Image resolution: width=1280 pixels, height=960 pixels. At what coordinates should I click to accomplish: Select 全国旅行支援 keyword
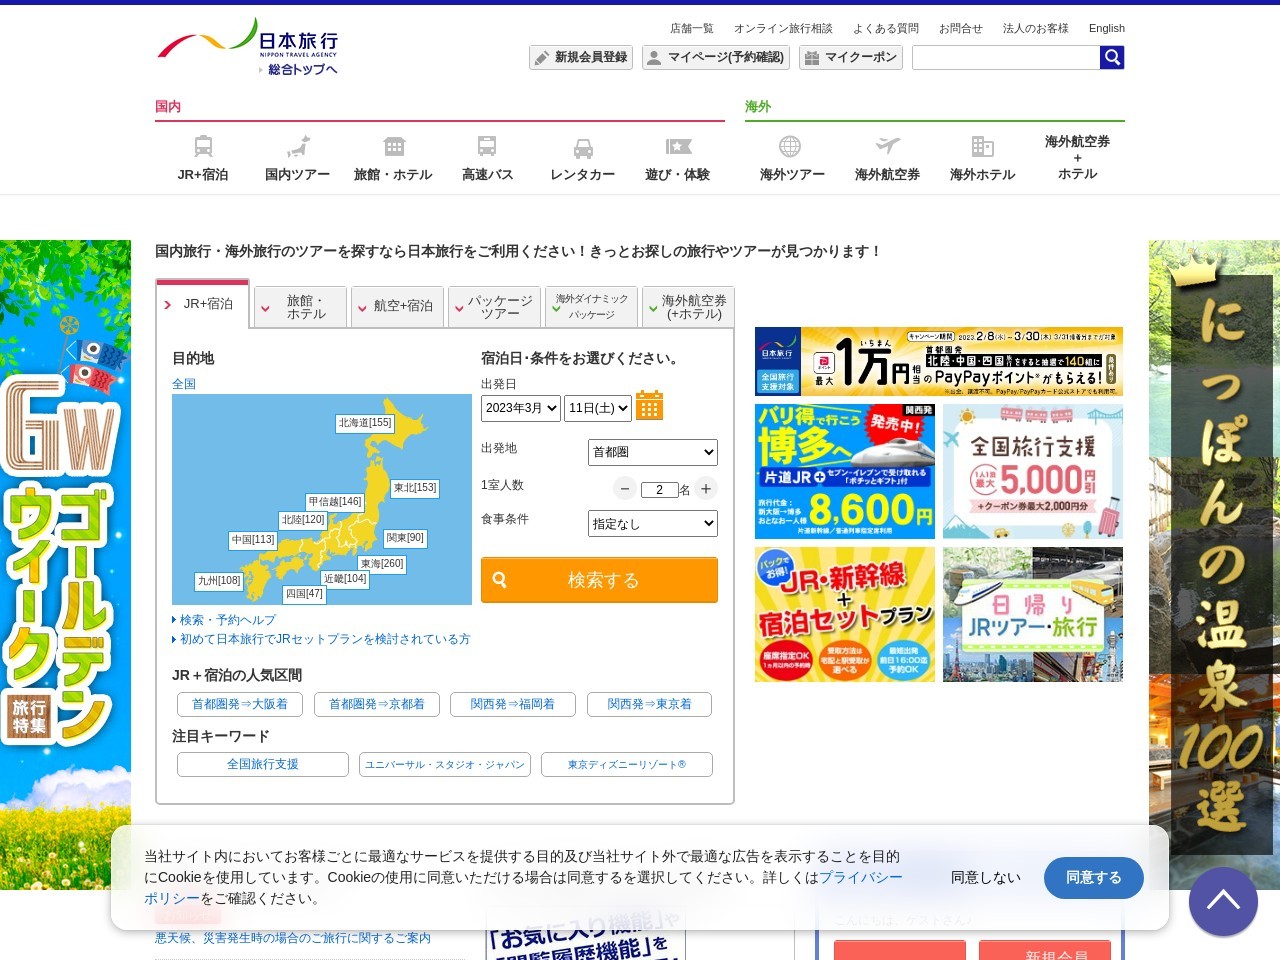(263, 764)
